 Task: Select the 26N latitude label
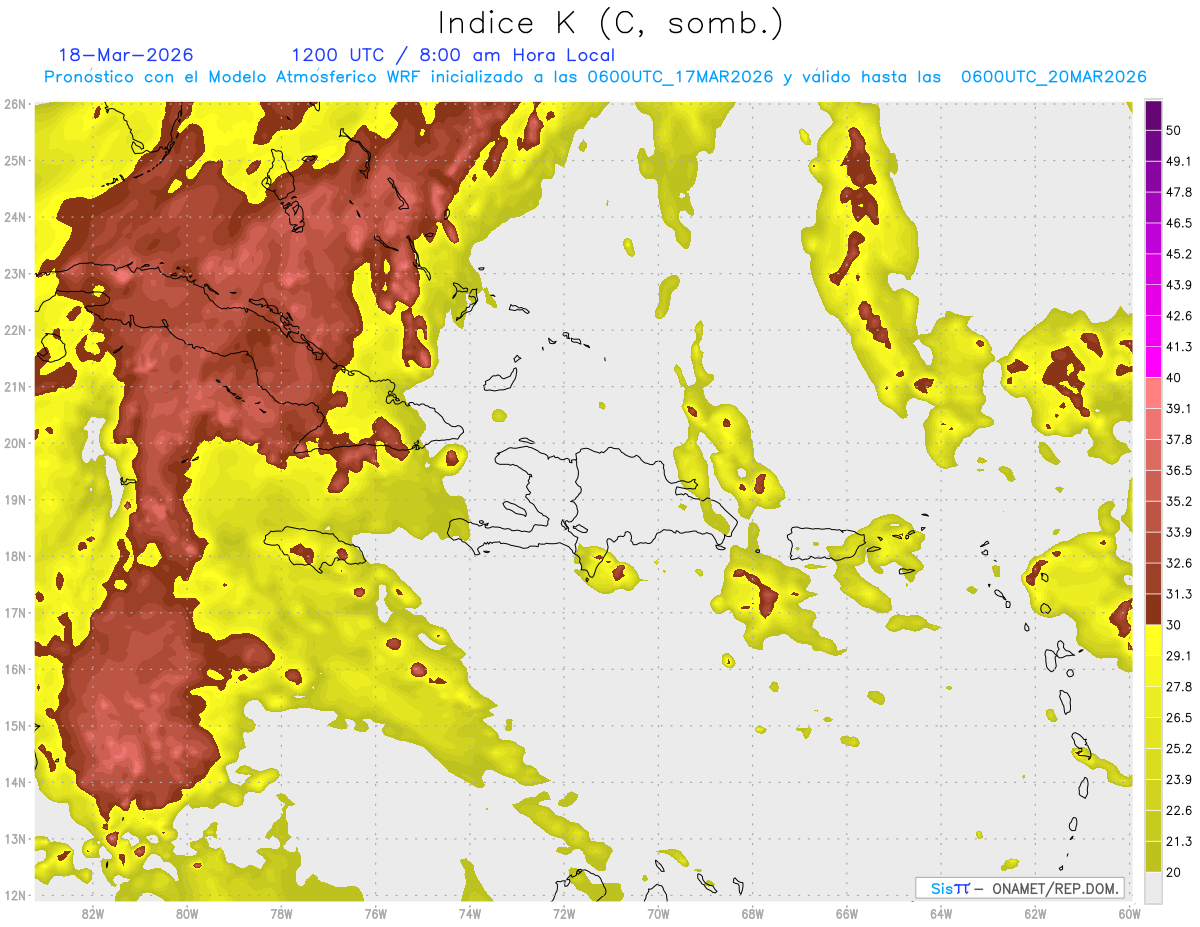14,104
